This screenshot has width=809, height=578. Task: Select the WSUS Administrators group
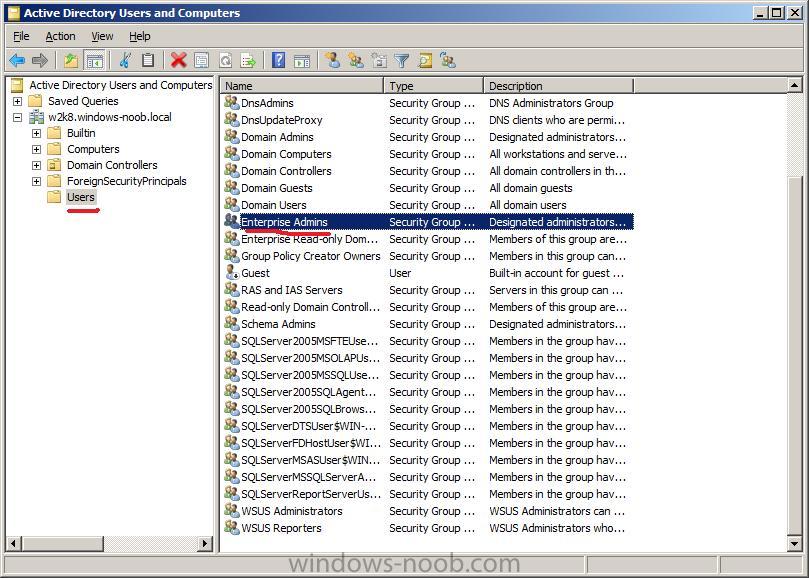pyautogui.click(x=292, y=511)
